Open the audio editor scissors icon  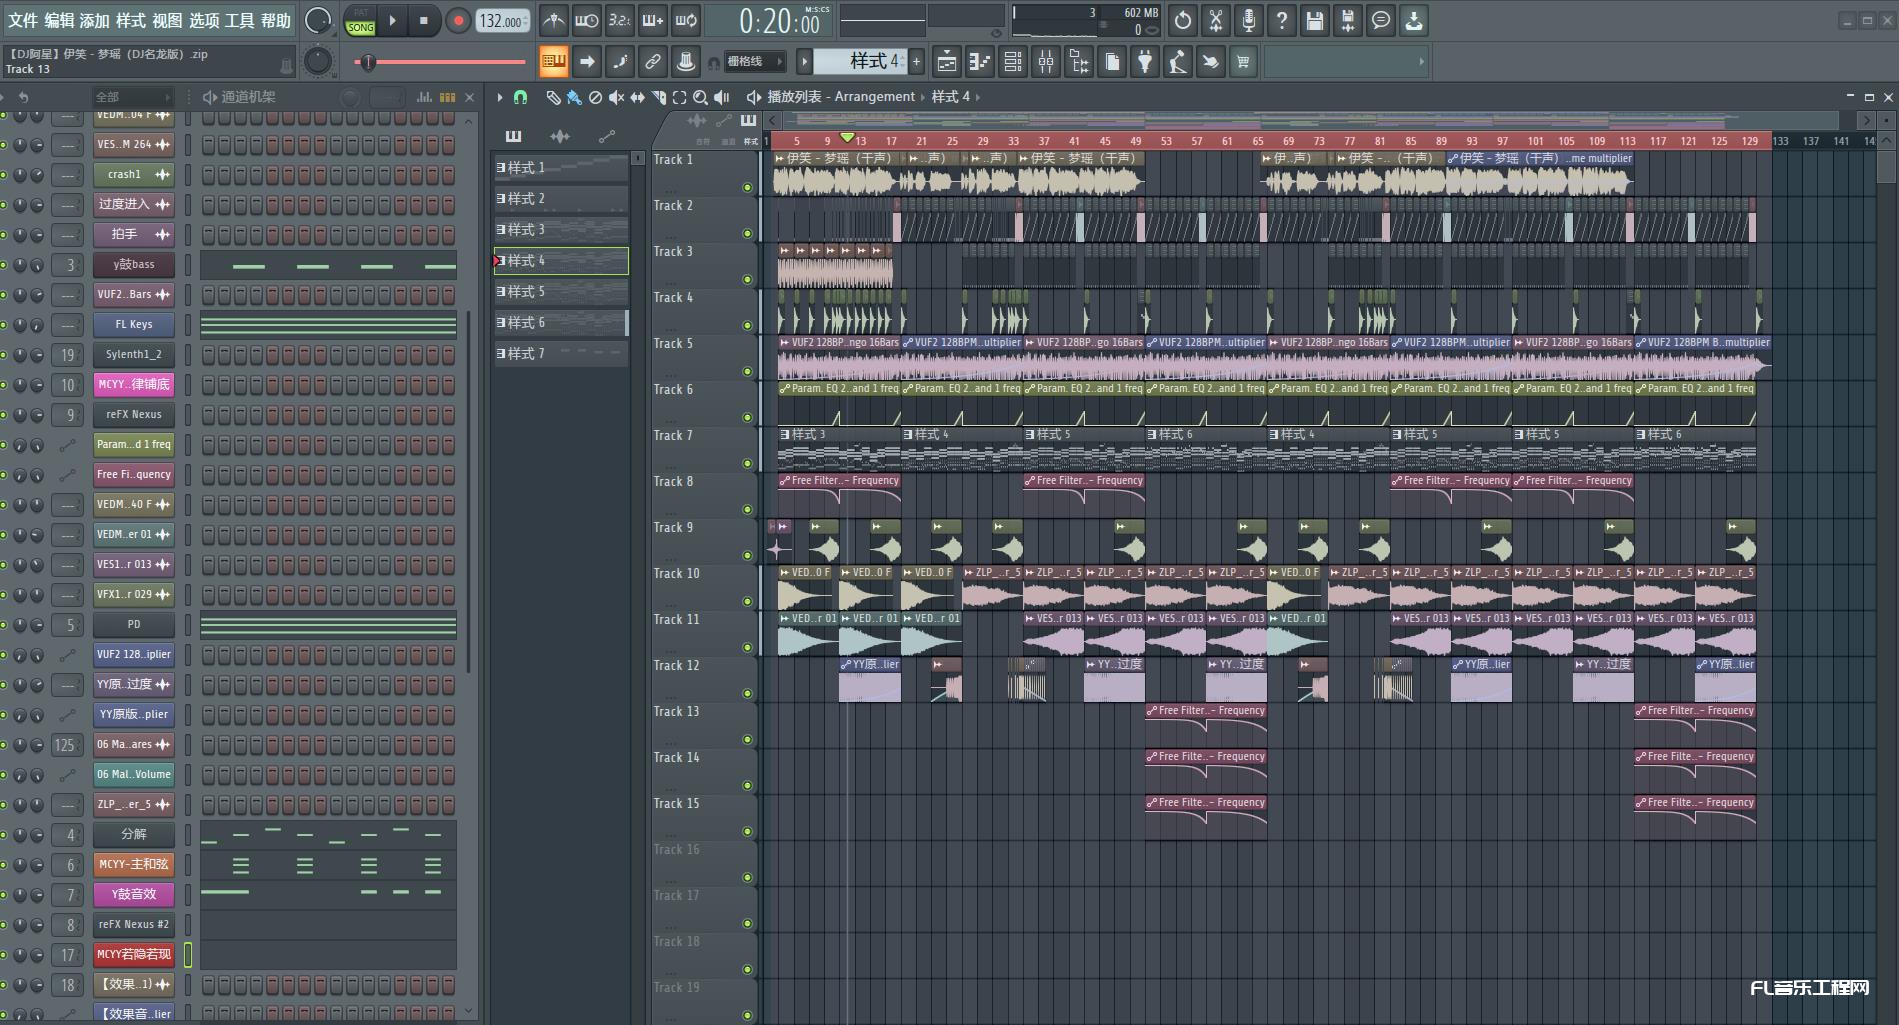pyautogui.click(x=1216, y=20)
